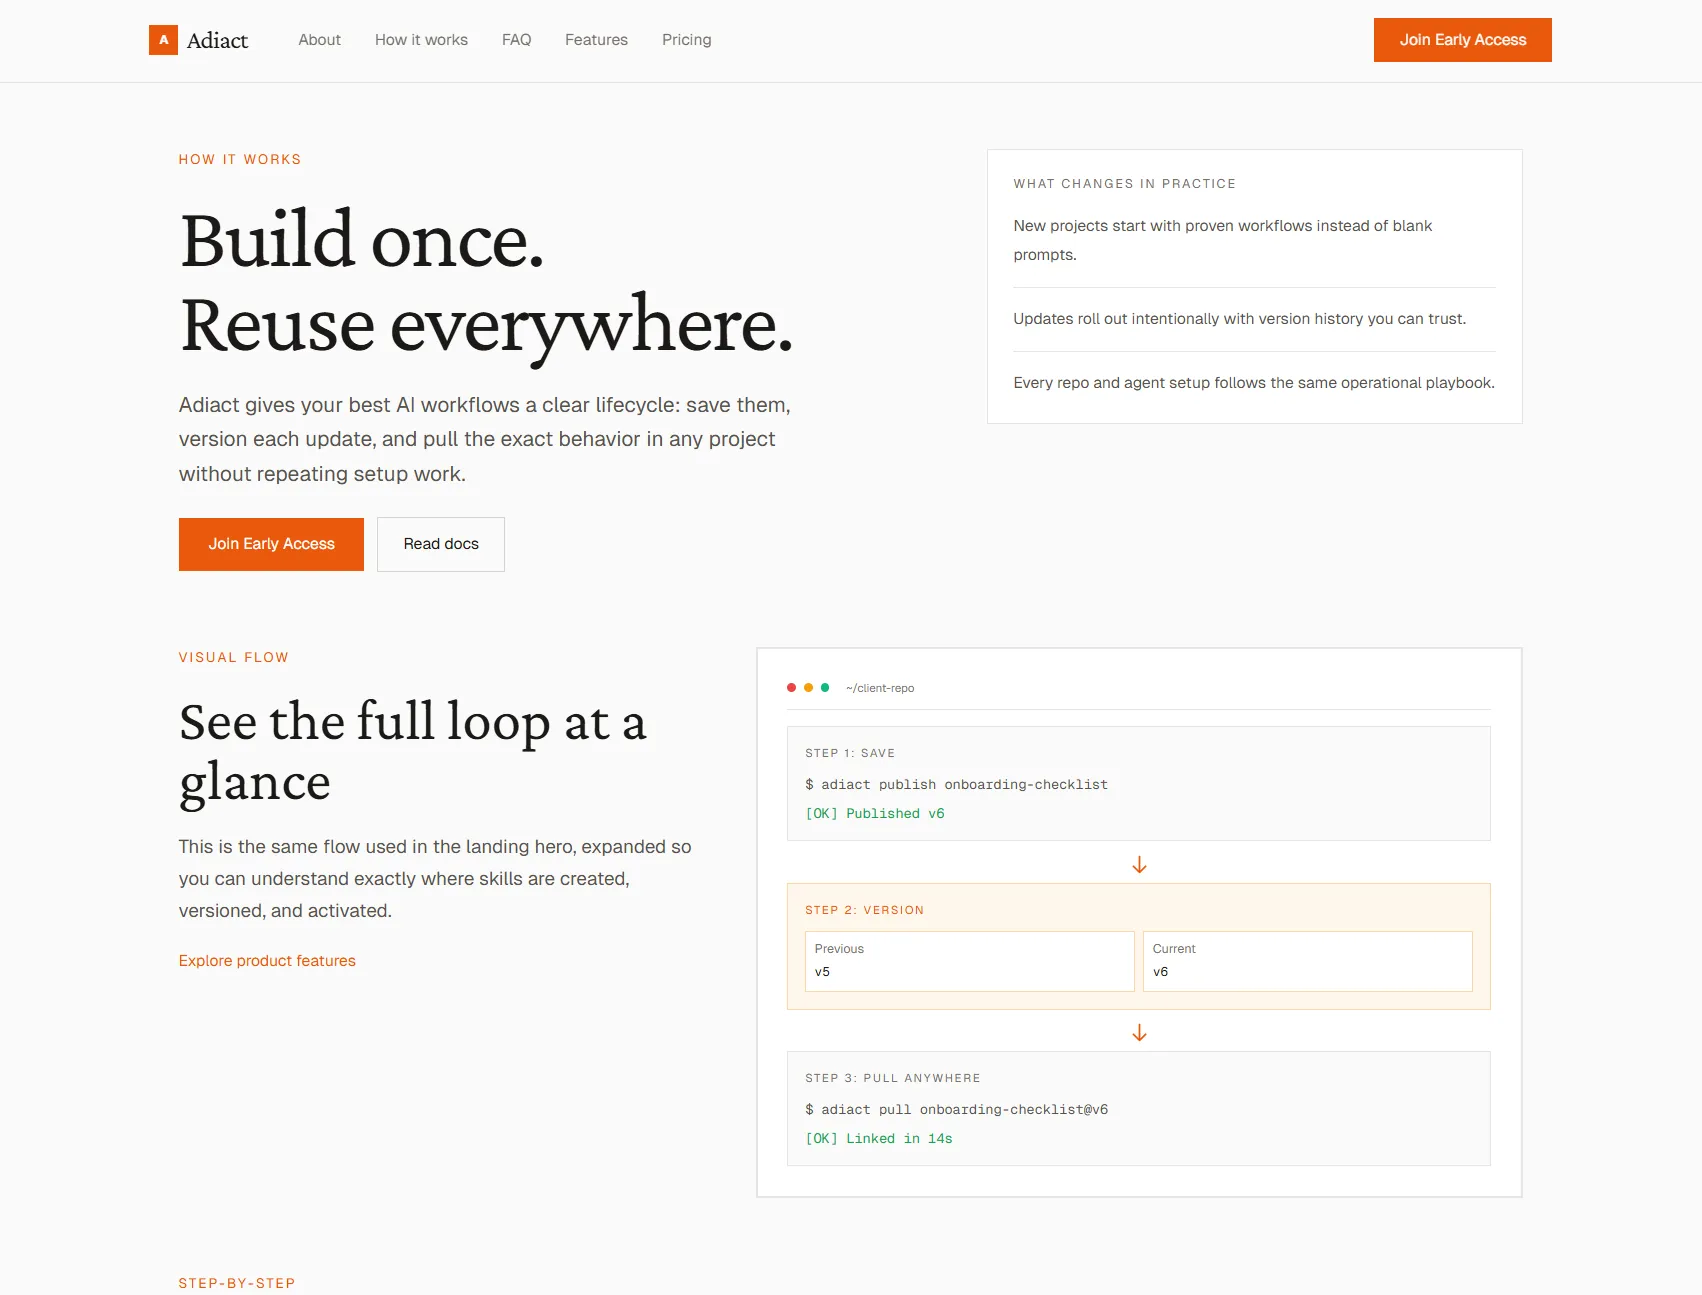Click 'Every repo and agent setup' line
The width and height of the screenshot is (1702, 1295).
point(1254,383)
